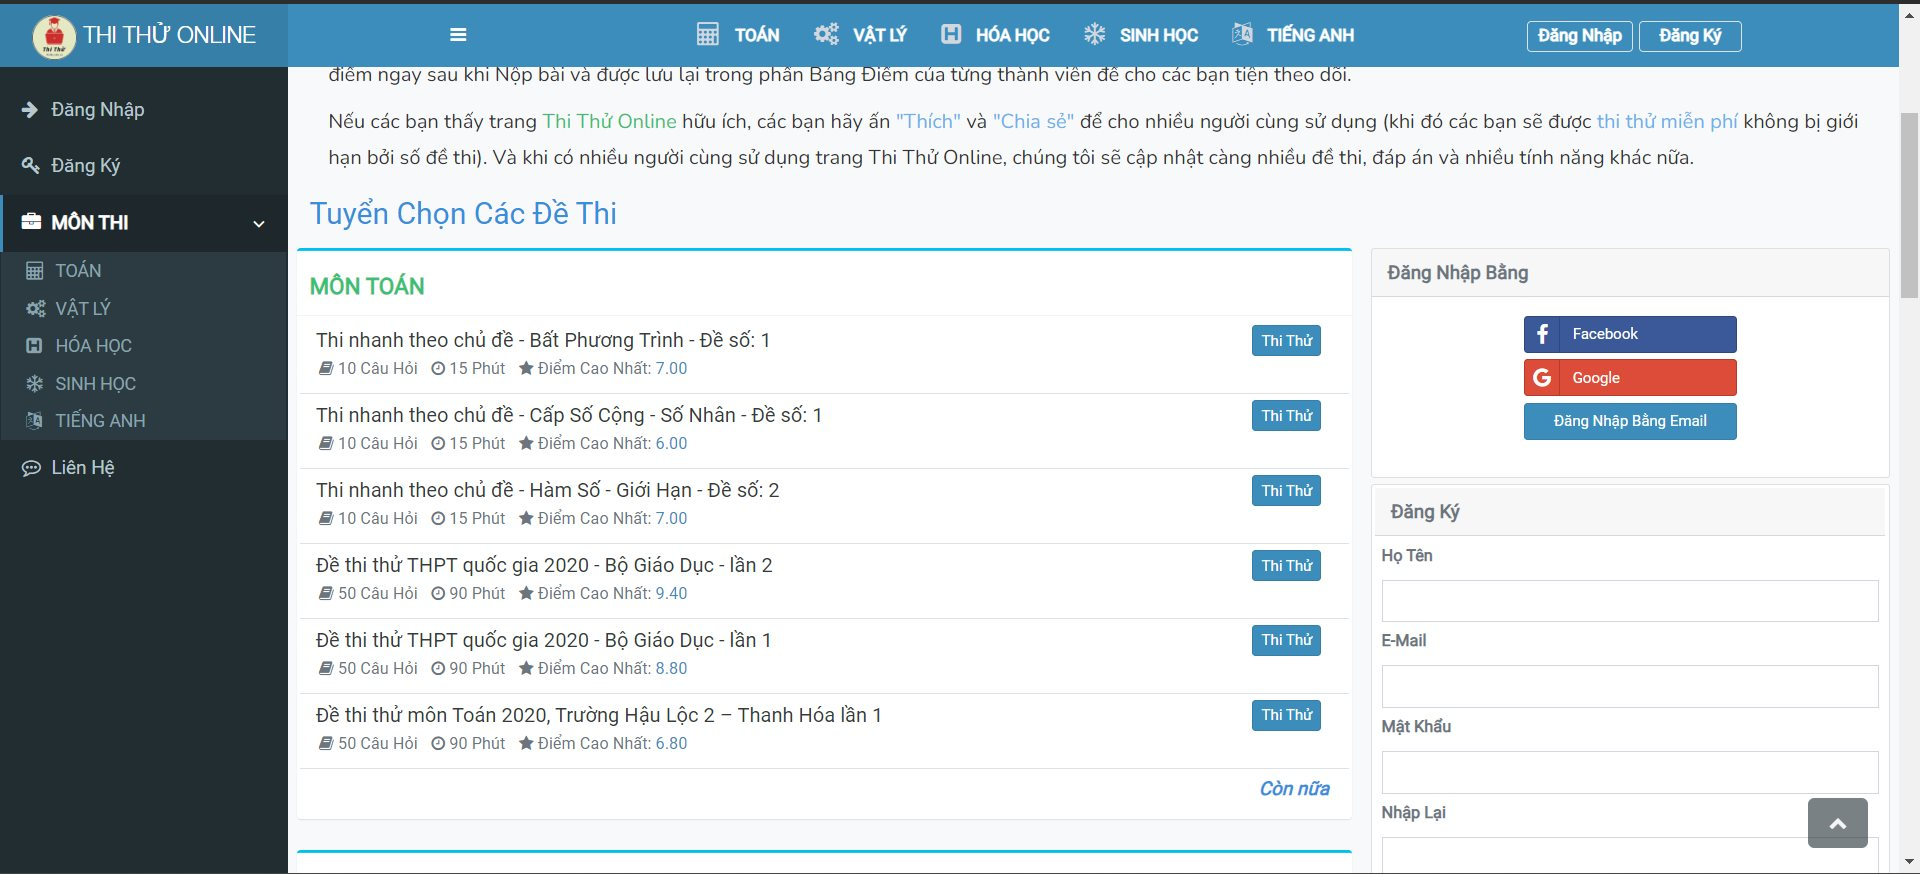Click the key icon beside sidebar Đăng Ký
The image size is (1920, 874).
point(30,165)
